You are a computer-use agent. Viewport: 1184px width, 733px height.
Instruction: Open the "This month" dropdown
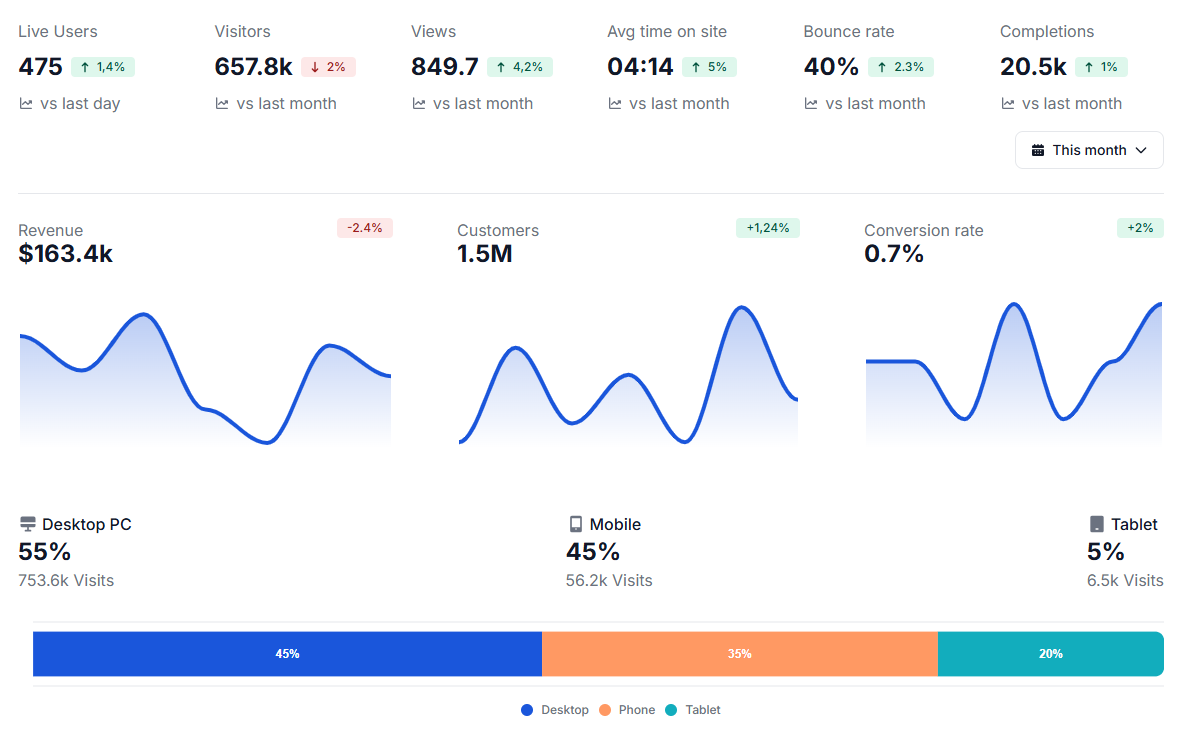(1089, 150)
